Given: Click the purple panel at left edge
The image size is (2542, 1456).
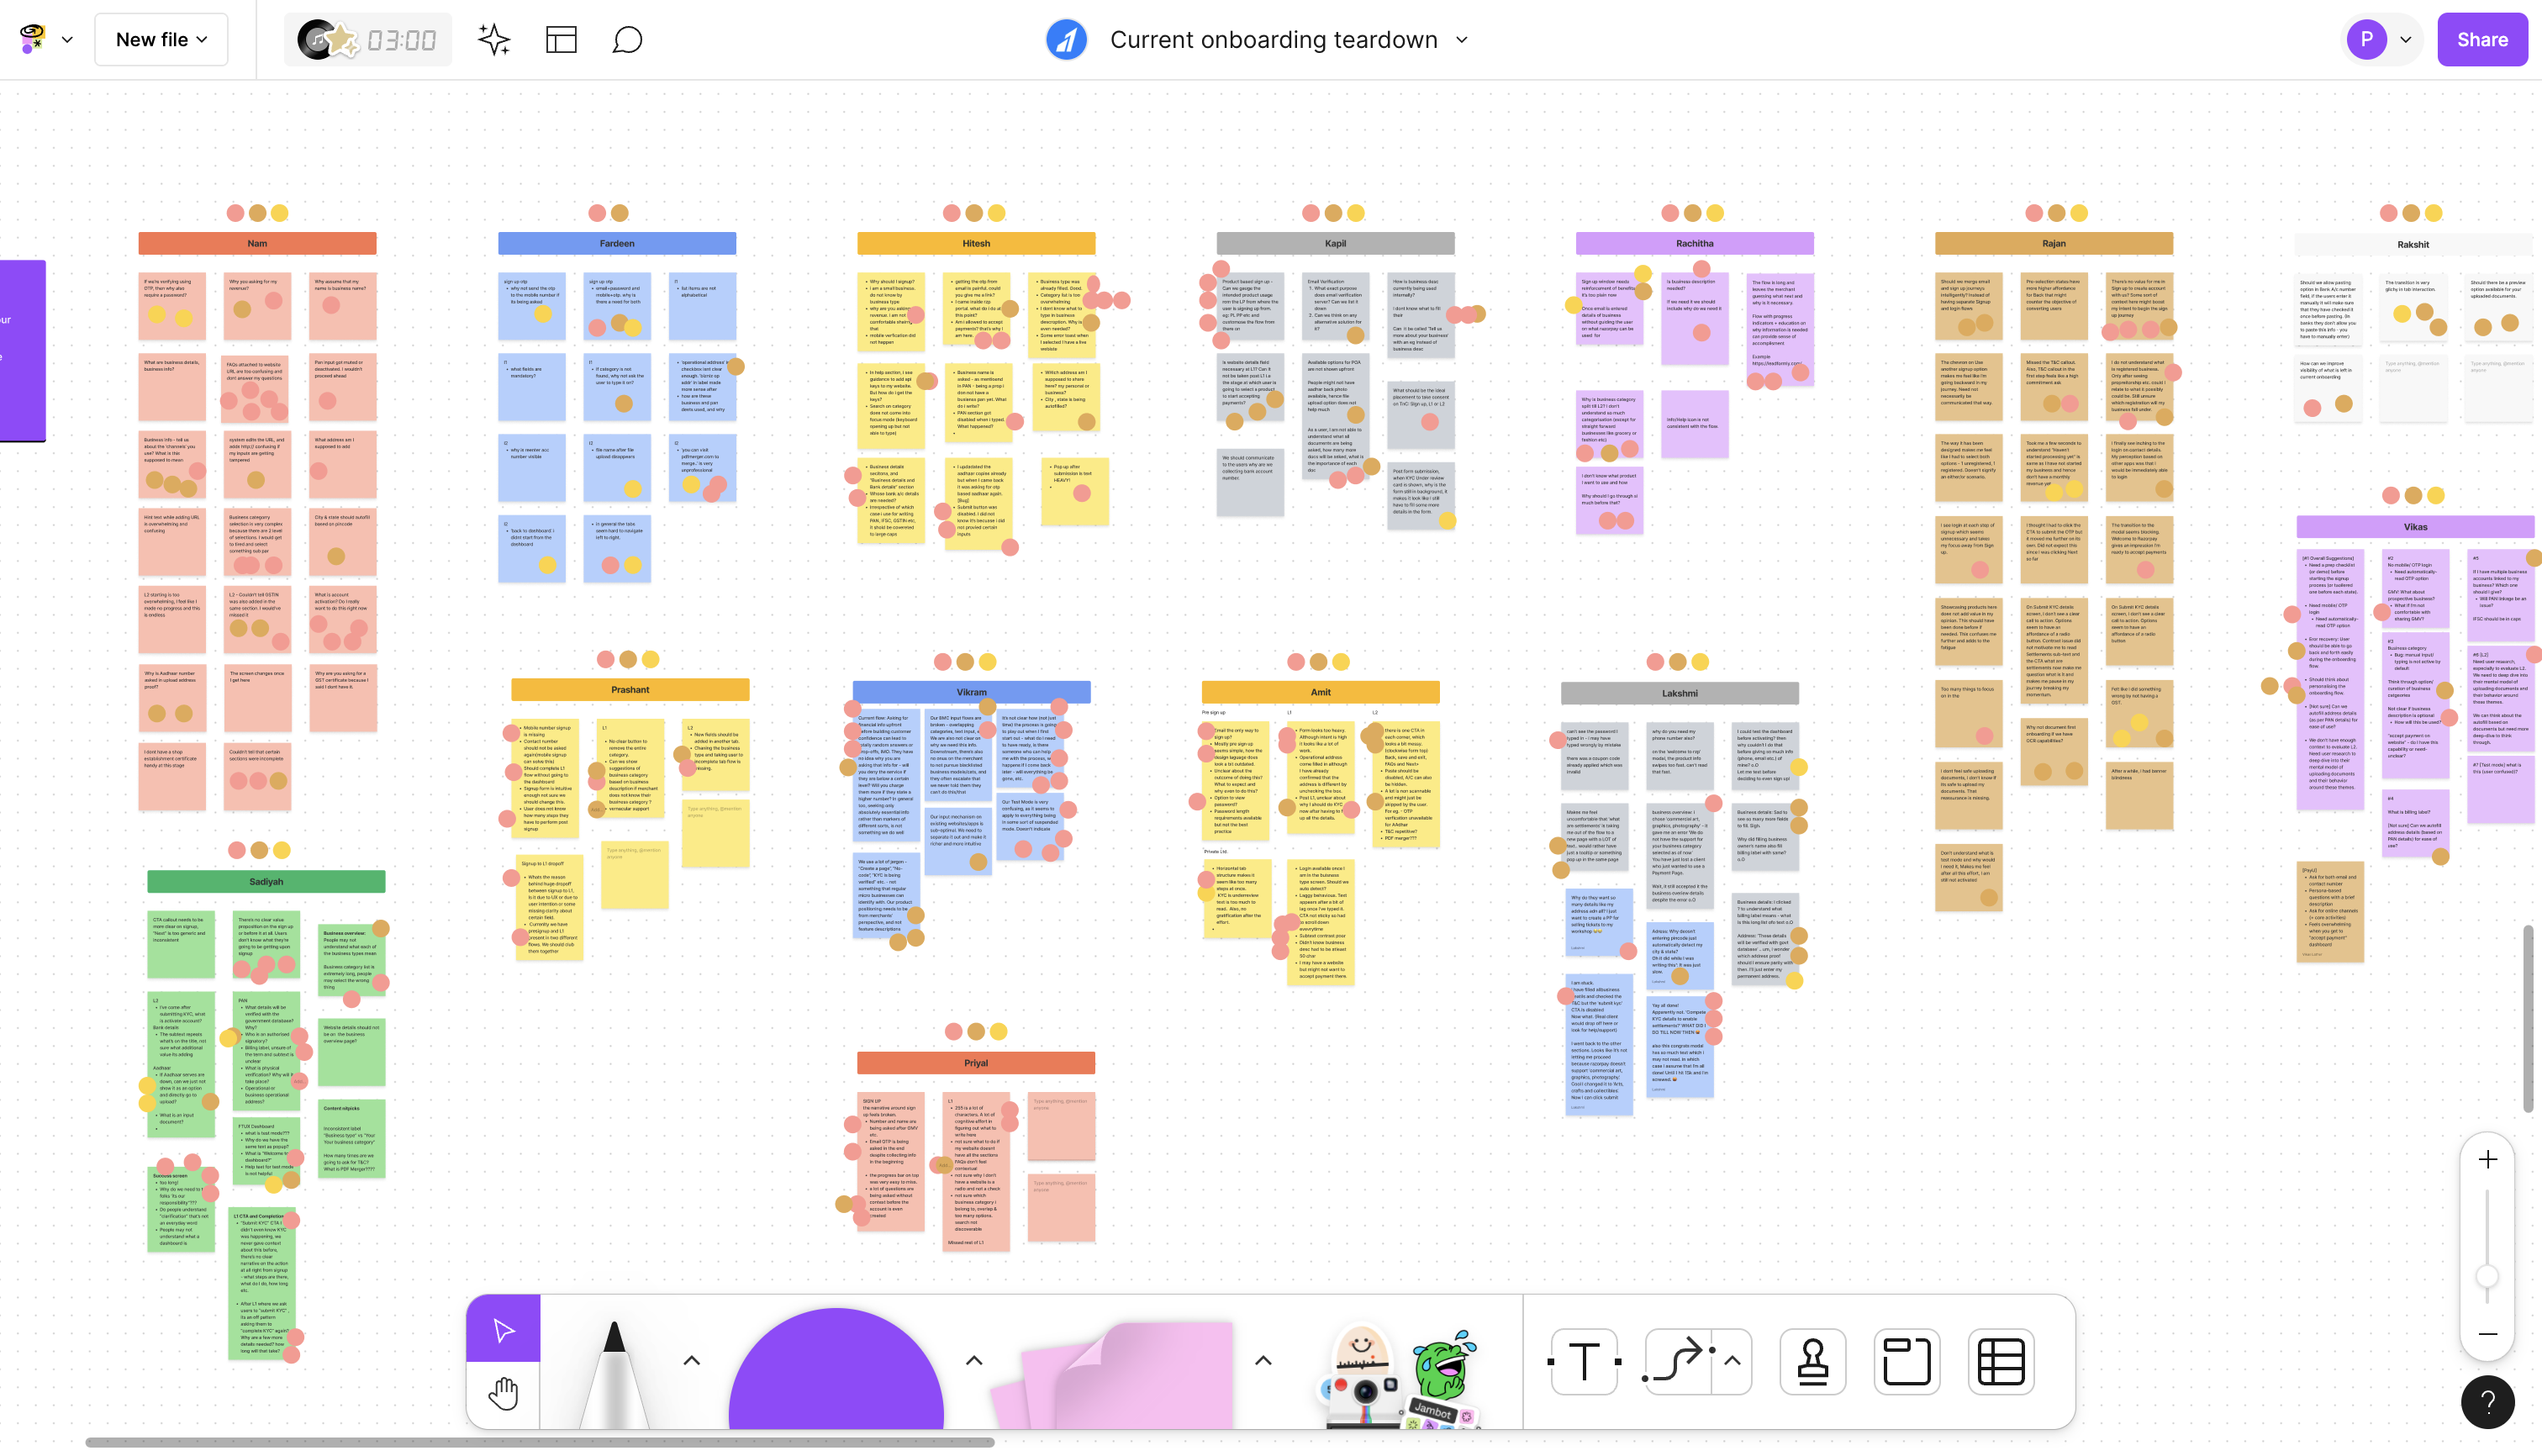Looking at the screenshot, I should (22, 351).
